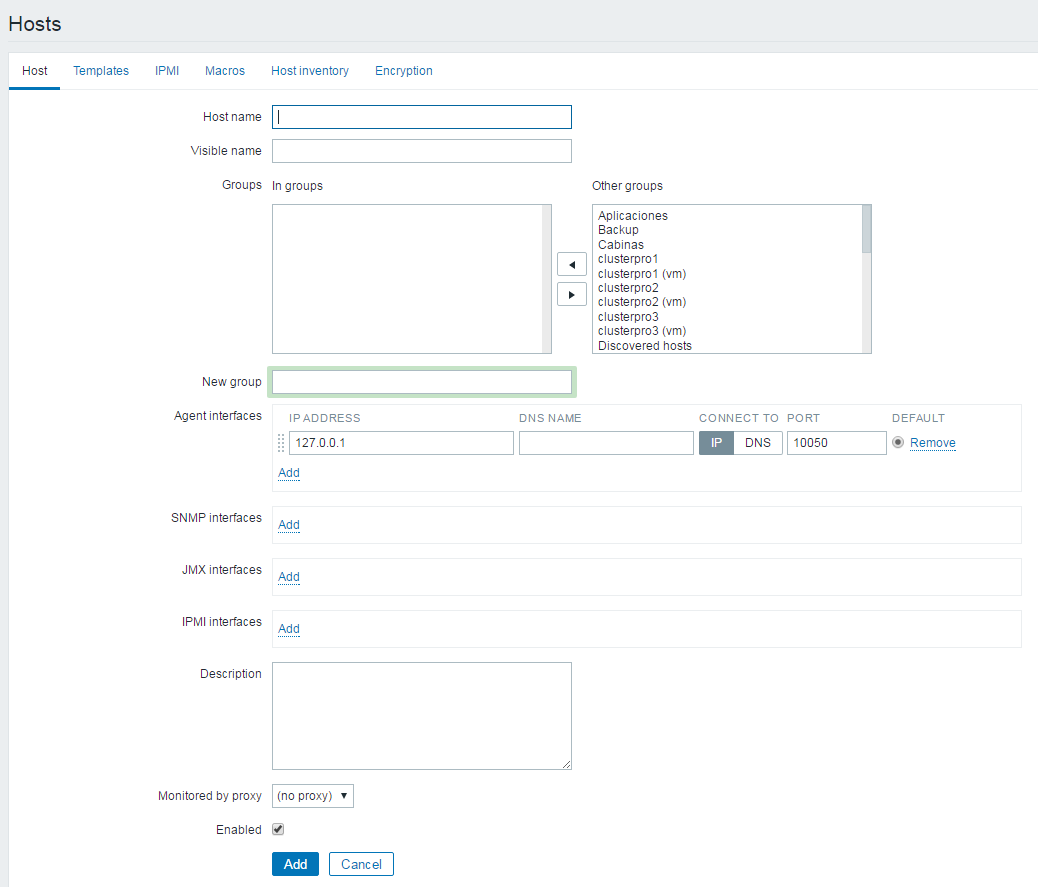The image size is (1038, 887).
Task: Toggle the Enabled checkbox
Action: [x=278, y=829]
